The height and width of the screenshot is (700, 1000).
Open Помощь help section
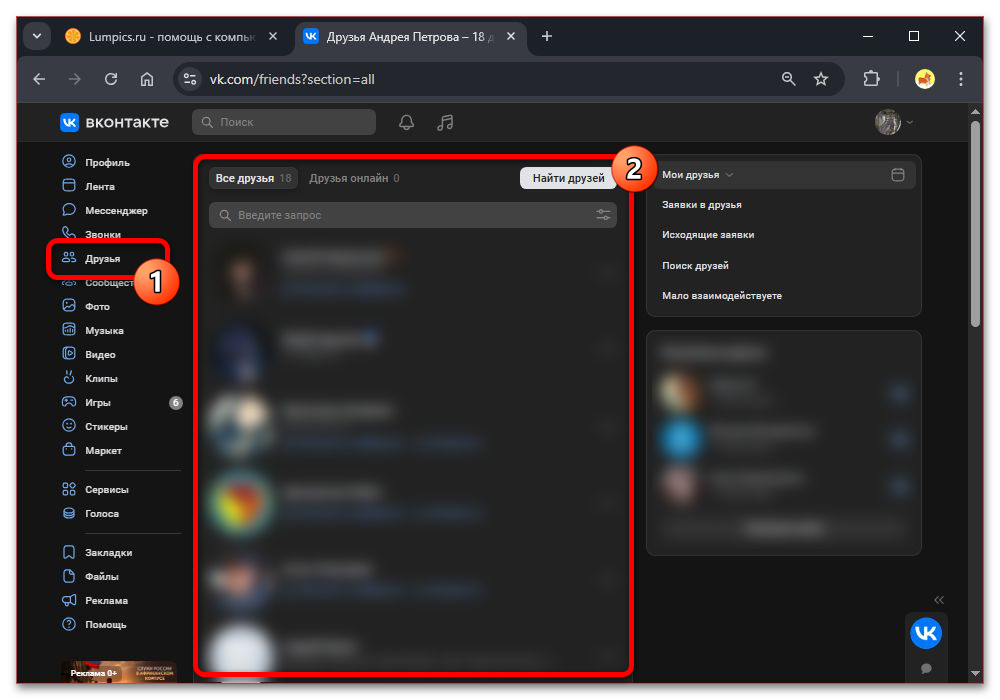pyautogui.click(x=94, y=624)
